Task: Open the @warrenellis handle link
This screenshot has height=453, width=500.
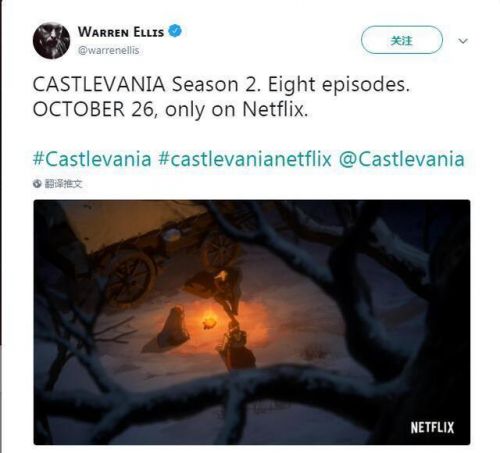Action: [108, 50]
